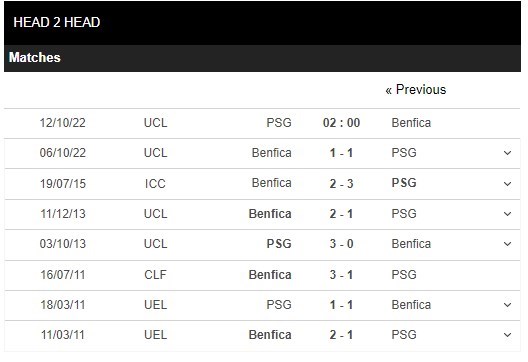Click the ICC competition label
The height and width of the screenshot is (362, 528).
pos(155,184)
